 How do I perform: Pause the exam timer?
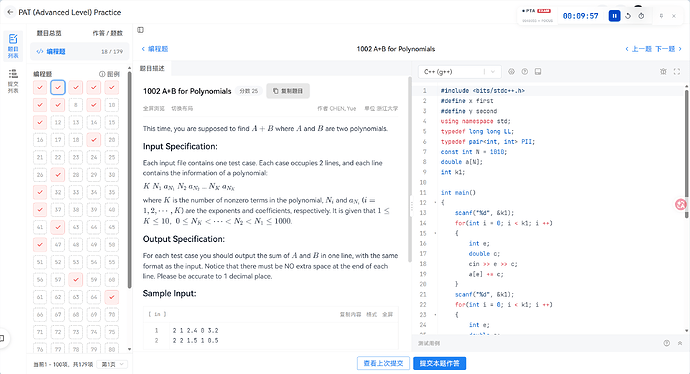[x=614, y=16]
